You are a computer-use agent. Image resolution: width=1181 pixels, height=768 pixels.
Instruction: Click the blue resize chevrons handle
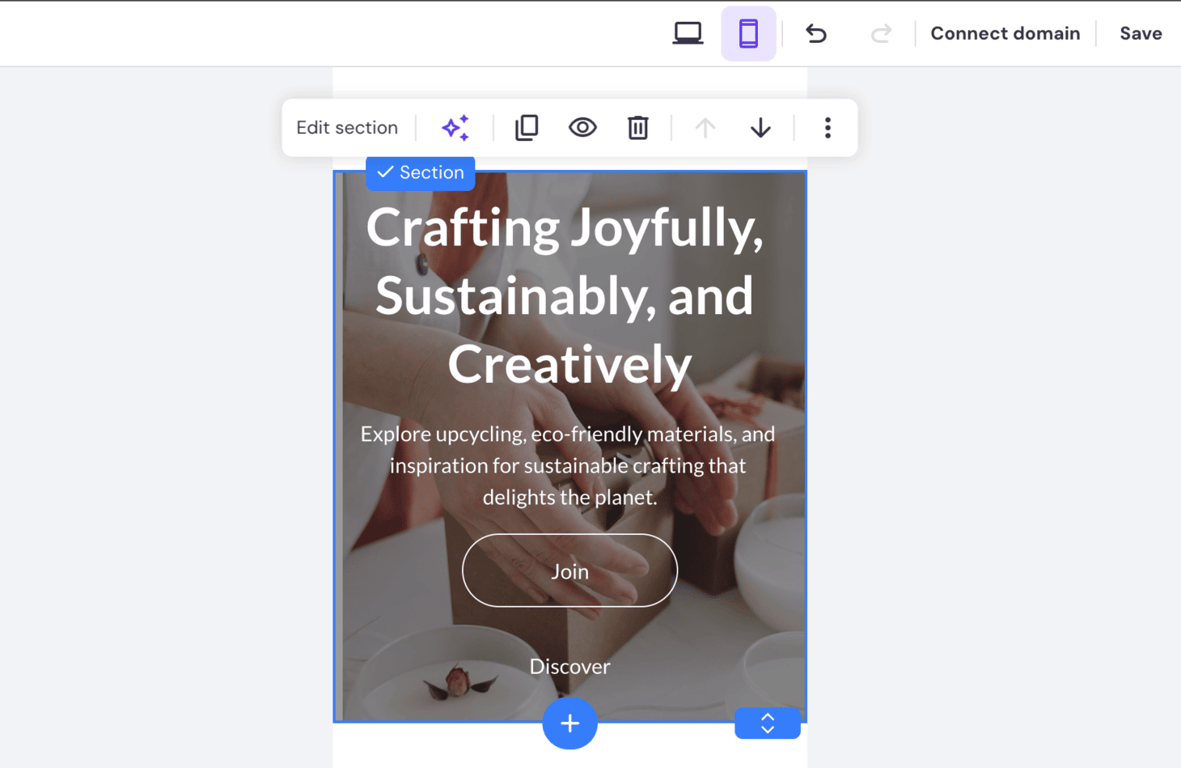pos(767,723)
